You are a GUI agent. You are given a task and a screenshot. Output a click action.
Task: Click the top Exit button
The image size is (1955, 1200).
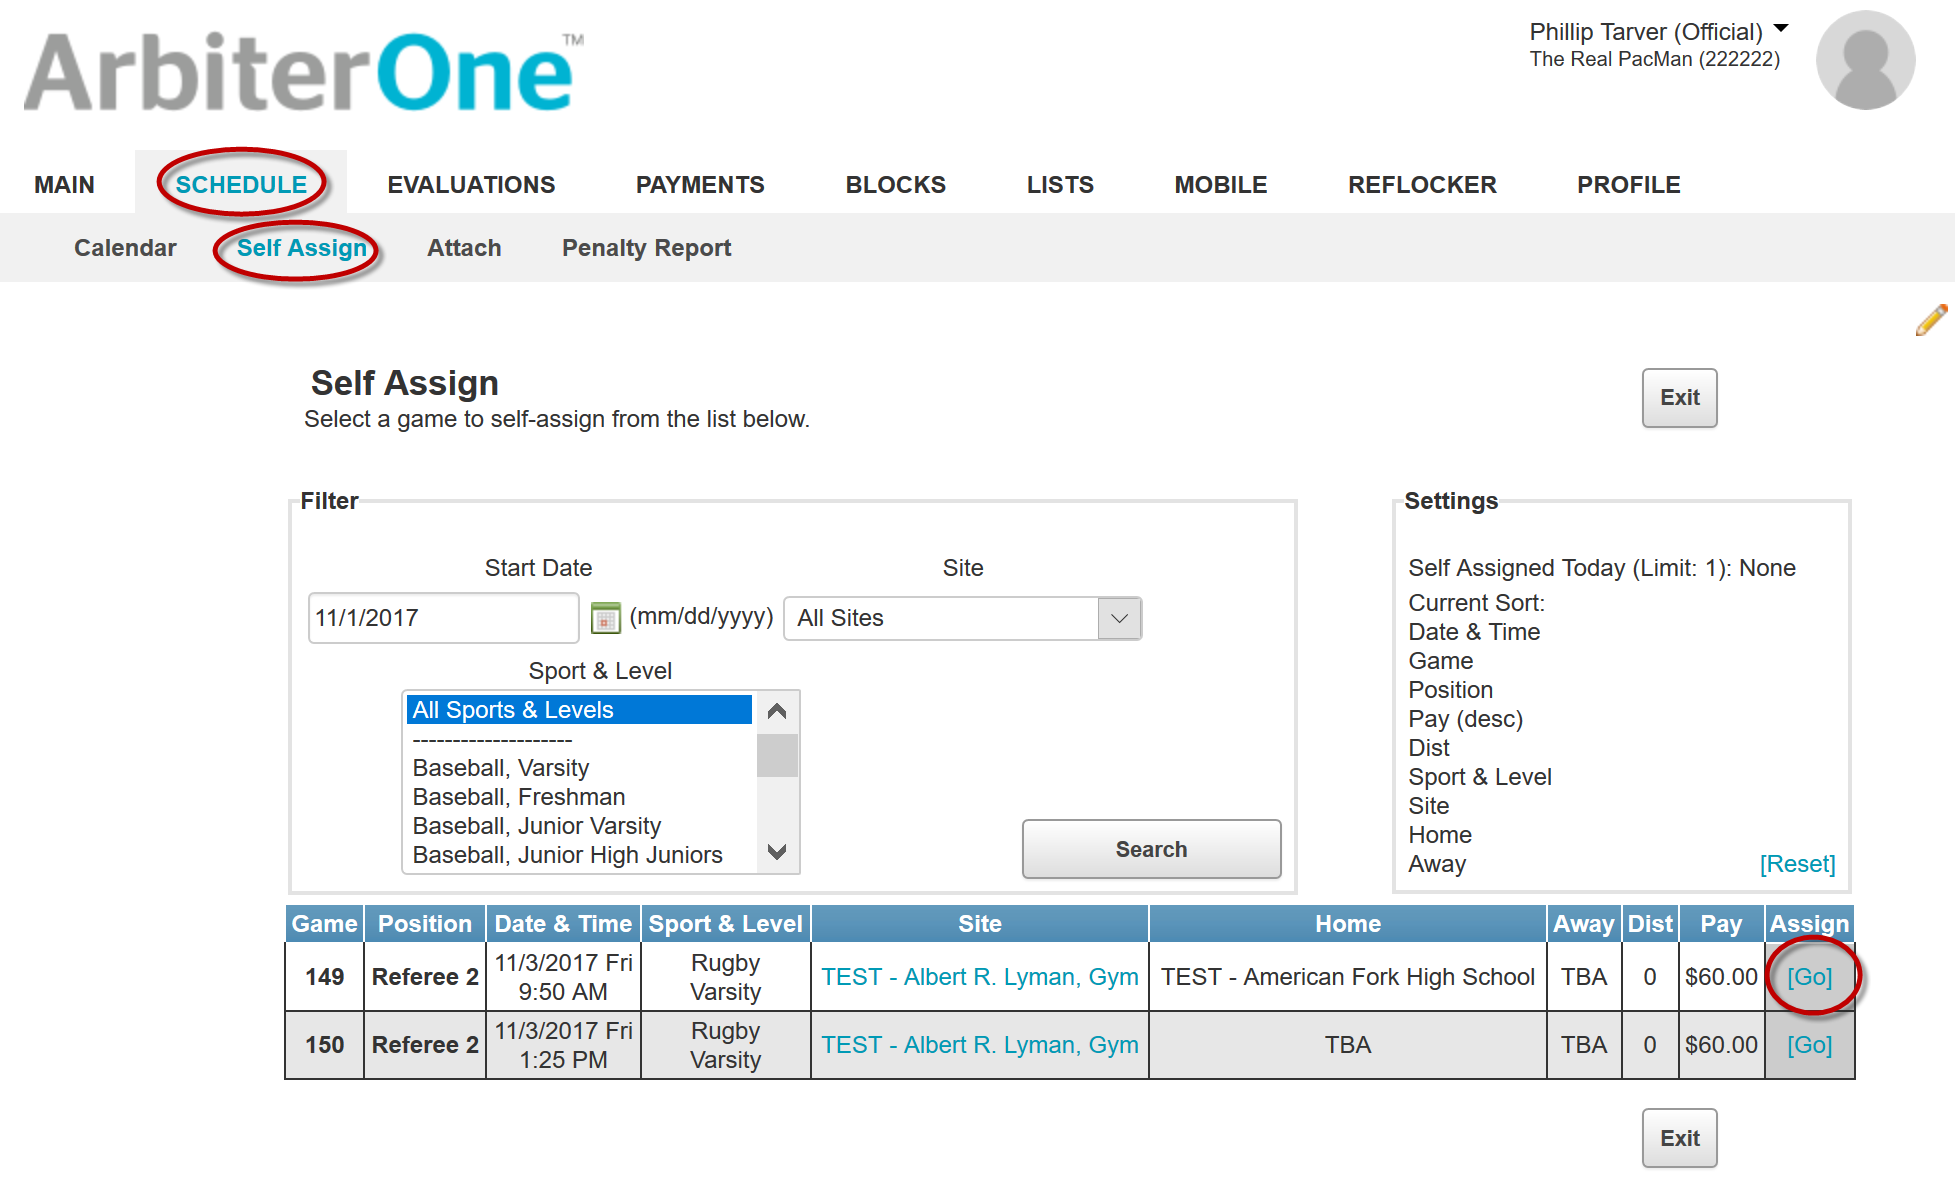[1679, 398]
